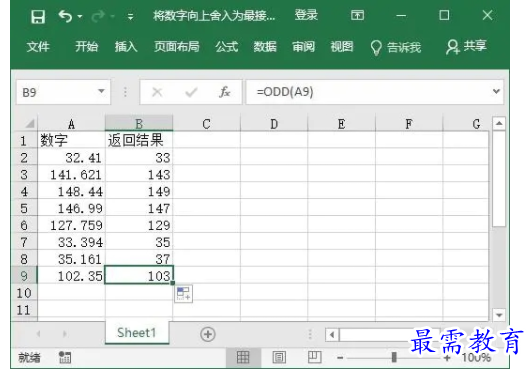Open Customize Quick Access Toolbar dropdown
The width and height of the screenshot is (532, 373).
coord(130,16)
